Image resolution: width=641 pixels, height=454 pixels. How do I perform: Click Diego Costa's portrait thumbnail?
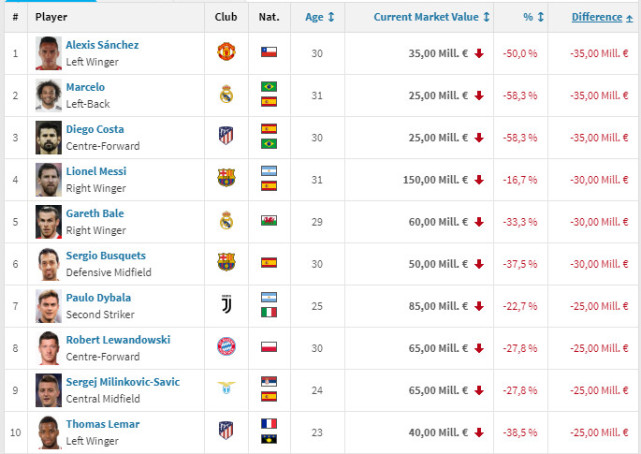[x=47, y=136]
